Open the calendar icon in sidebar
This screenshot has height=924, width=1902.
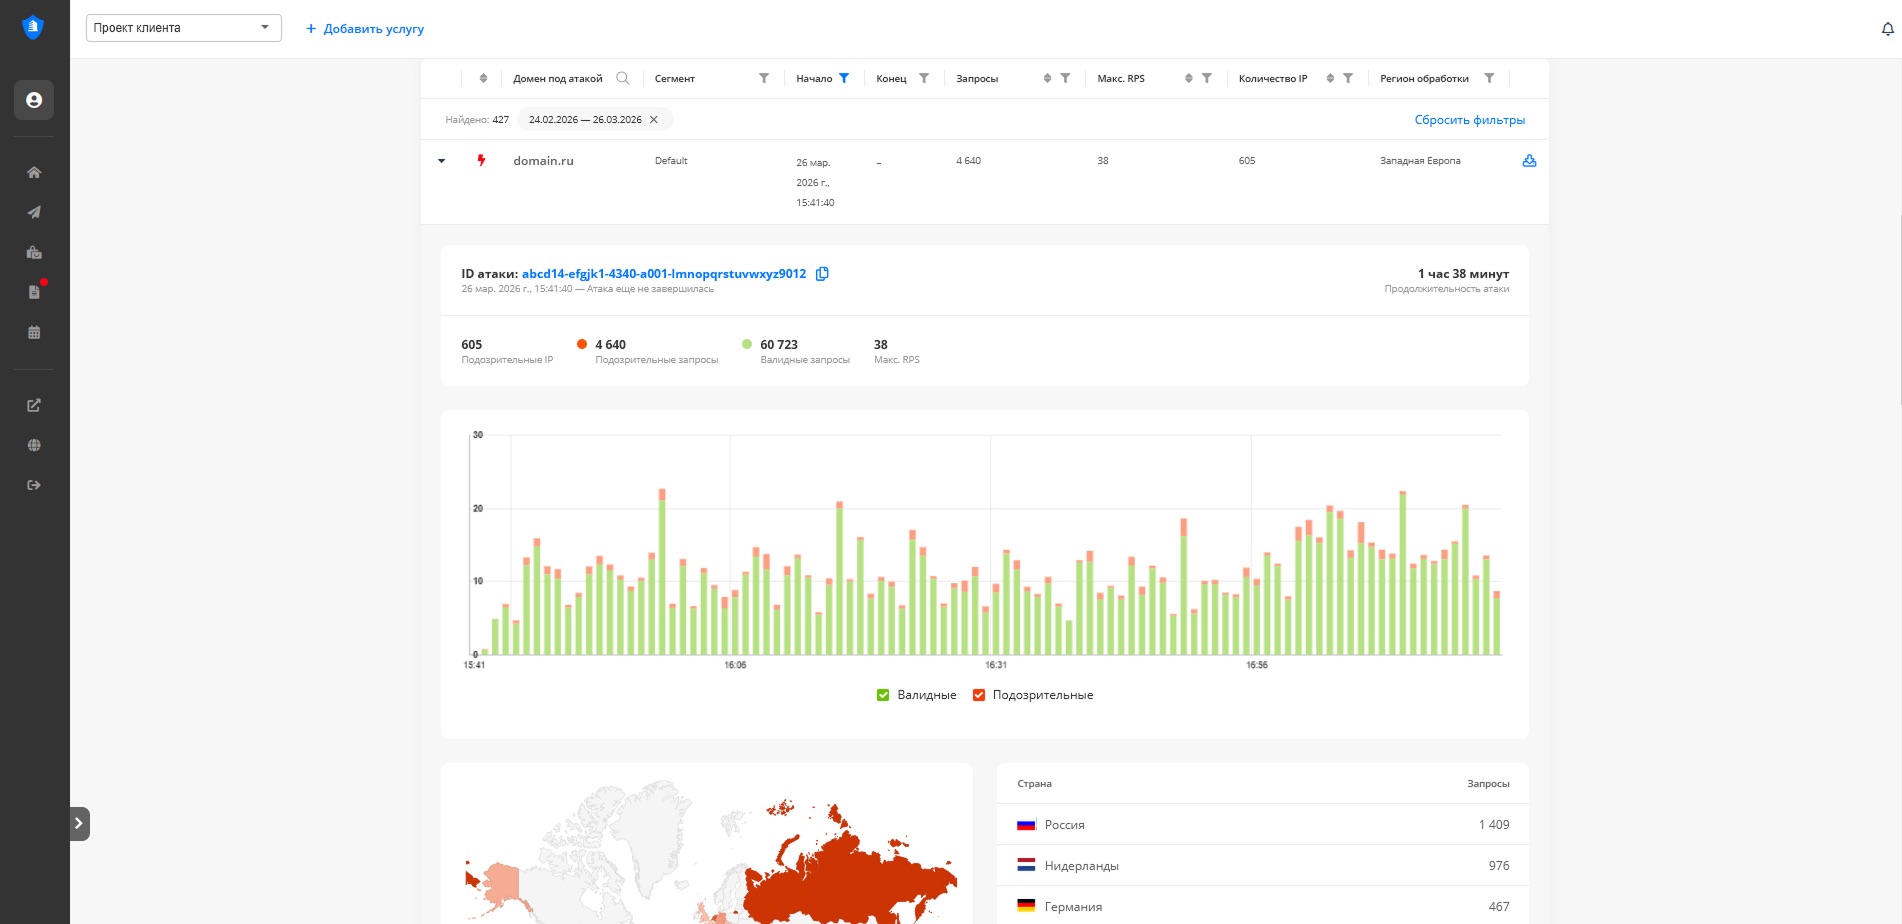tap(34, 332)
